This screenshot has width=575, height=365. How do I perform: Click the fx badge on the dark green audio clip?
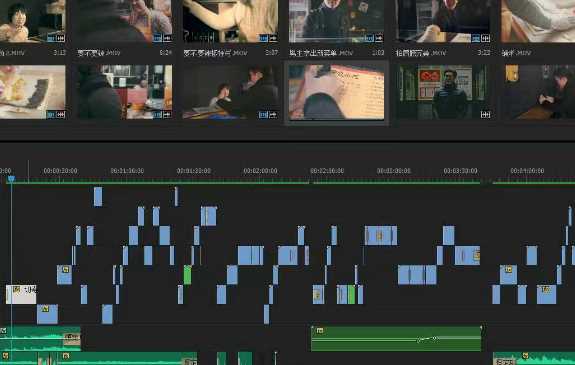[319, 331]
